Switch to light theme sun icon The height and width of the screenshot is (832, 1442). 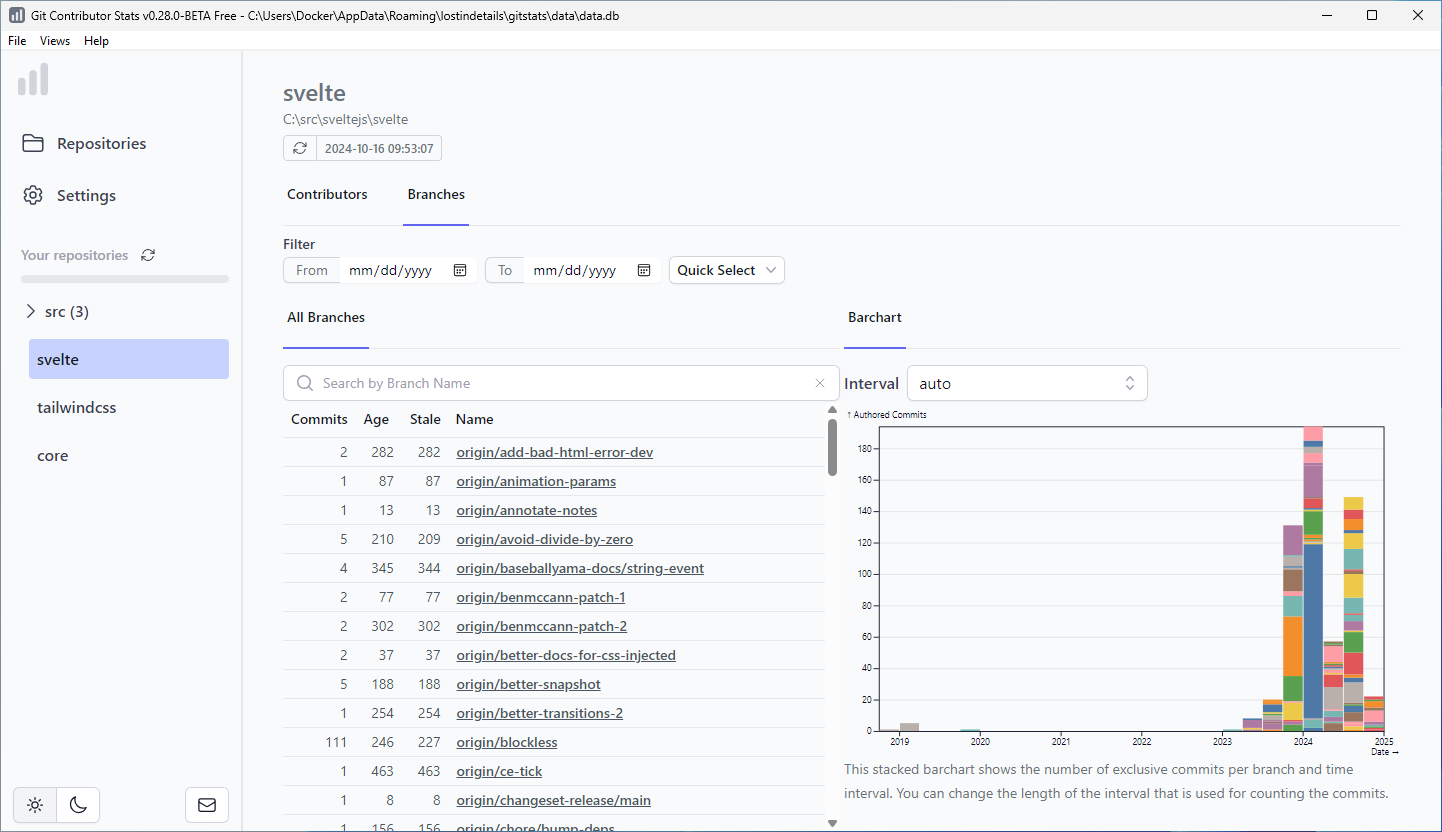point(35,804)
